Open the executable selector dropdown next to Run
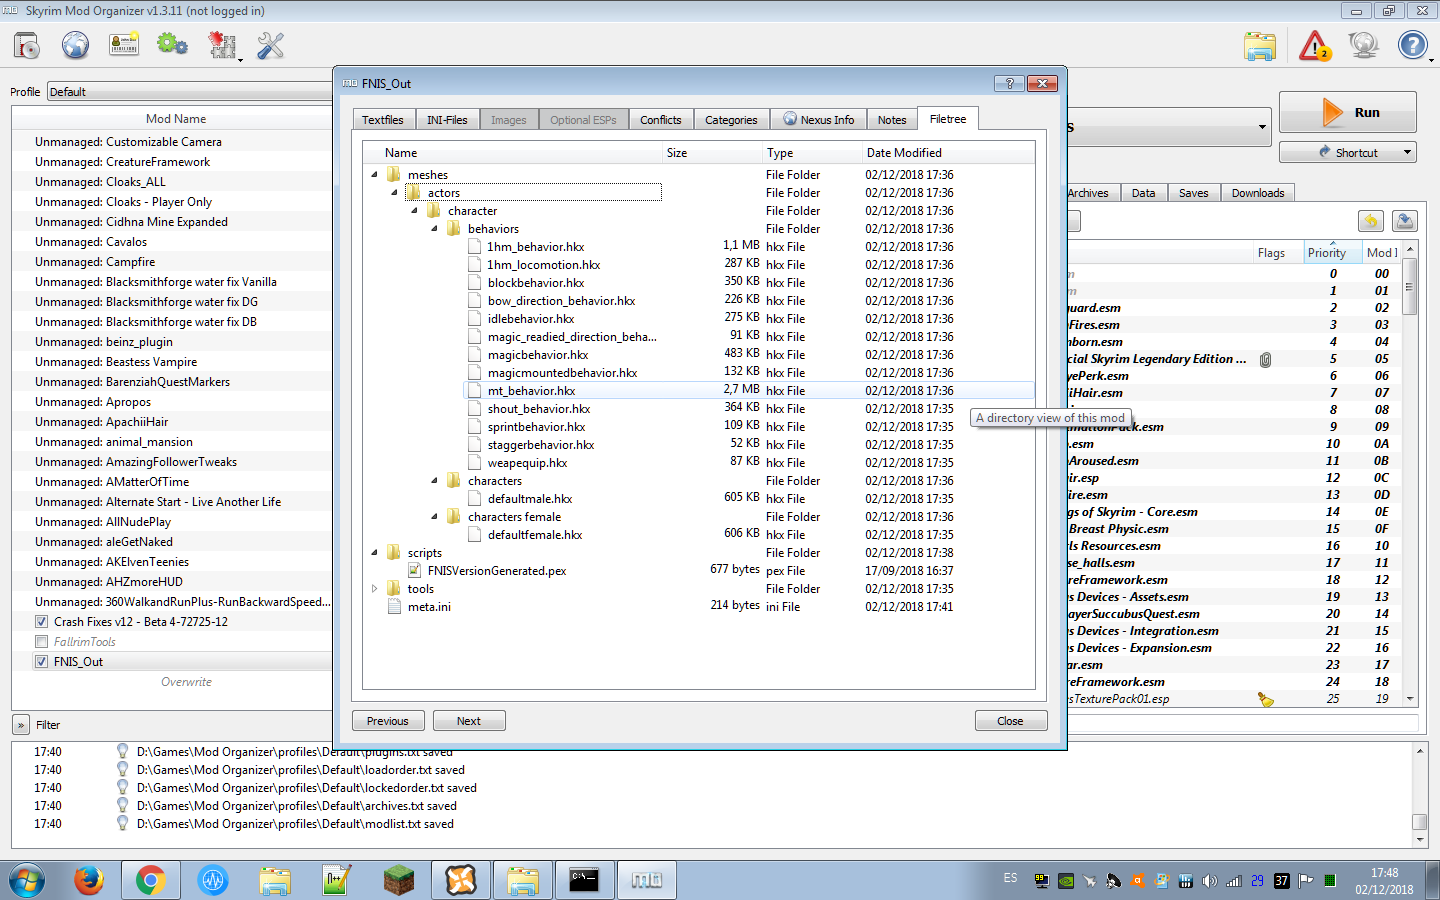Screen dimensions: 1440x900 tap(1262, 127)
